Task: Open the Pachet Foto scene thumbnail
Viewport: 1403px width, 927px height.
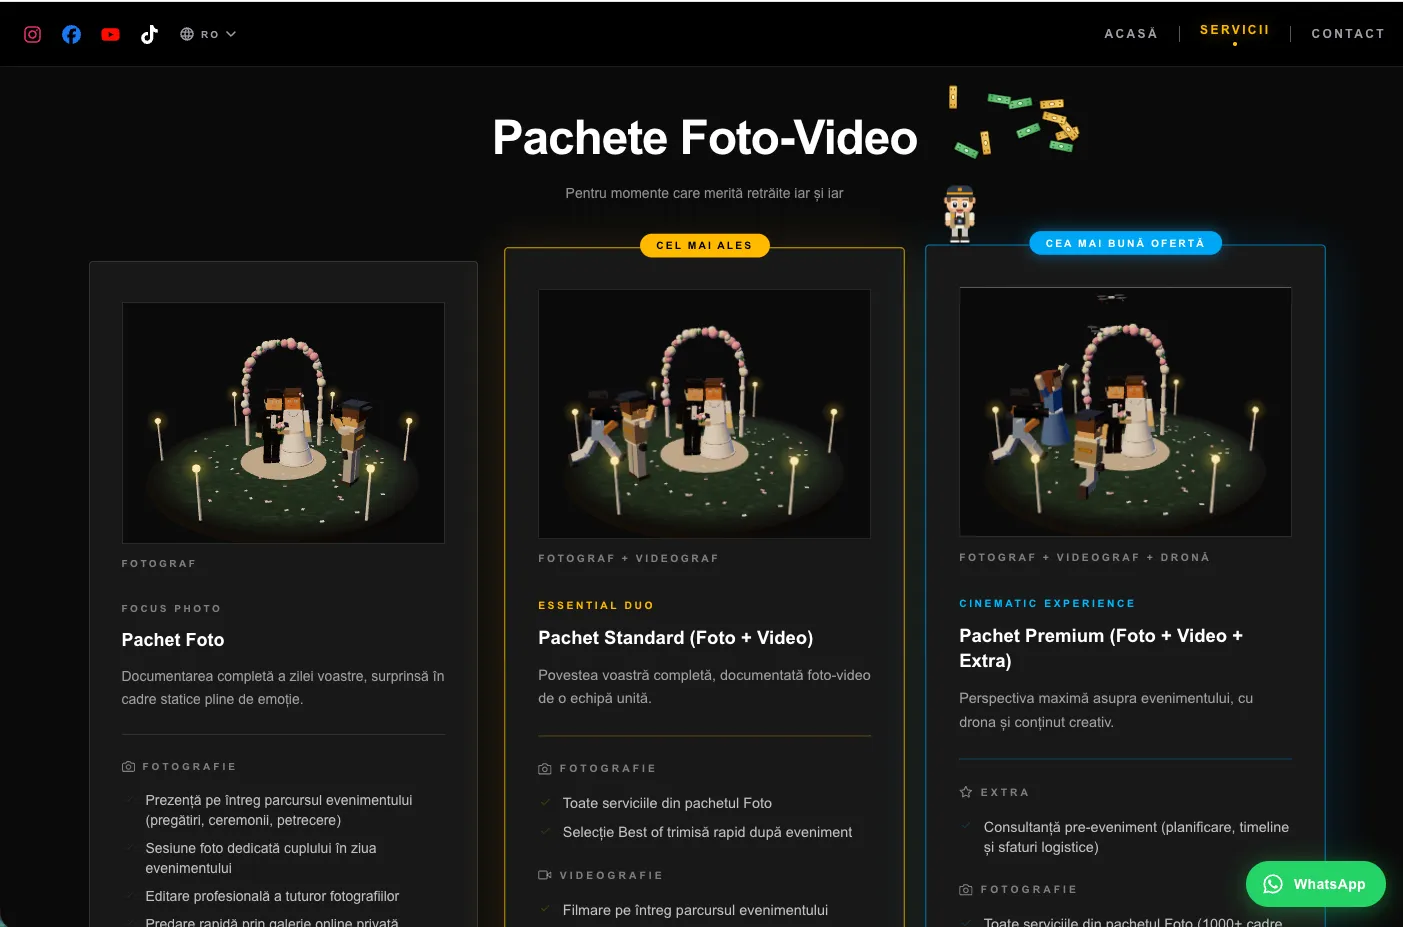Action: point(283,422)
